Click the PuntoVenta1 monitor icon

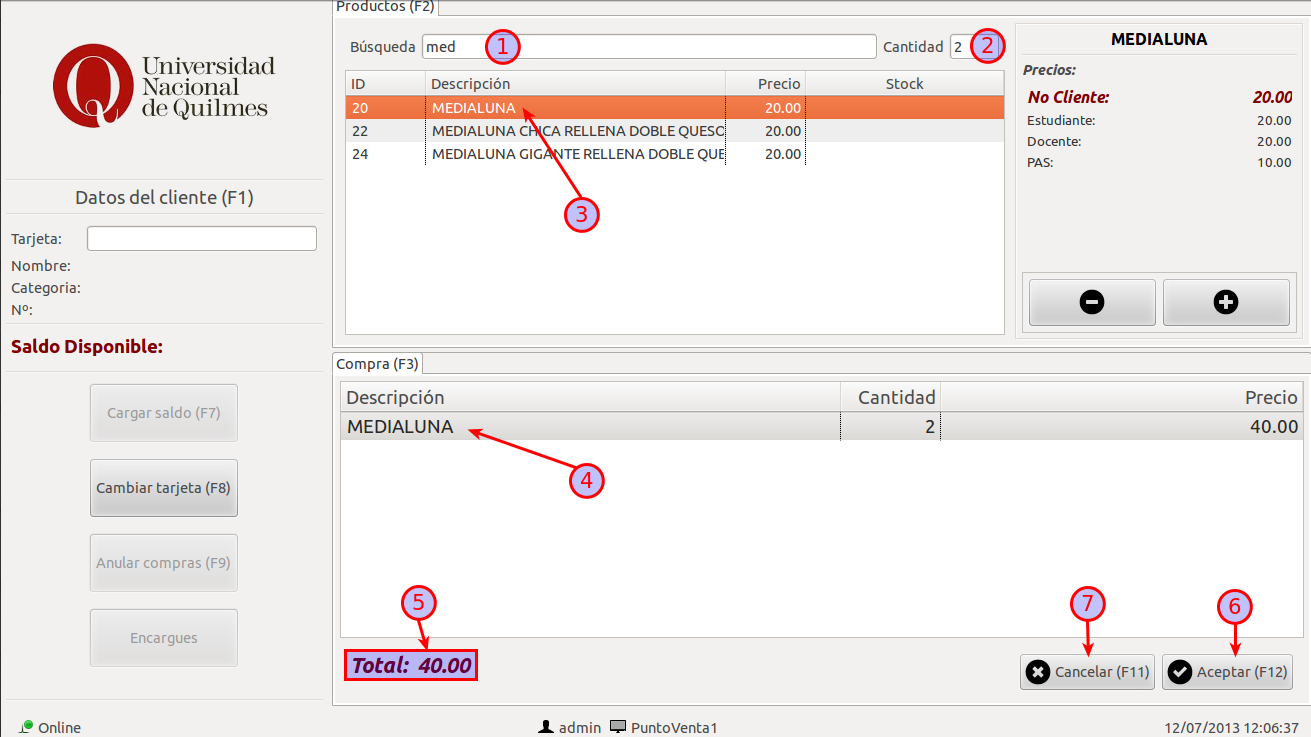coord(618,727)
